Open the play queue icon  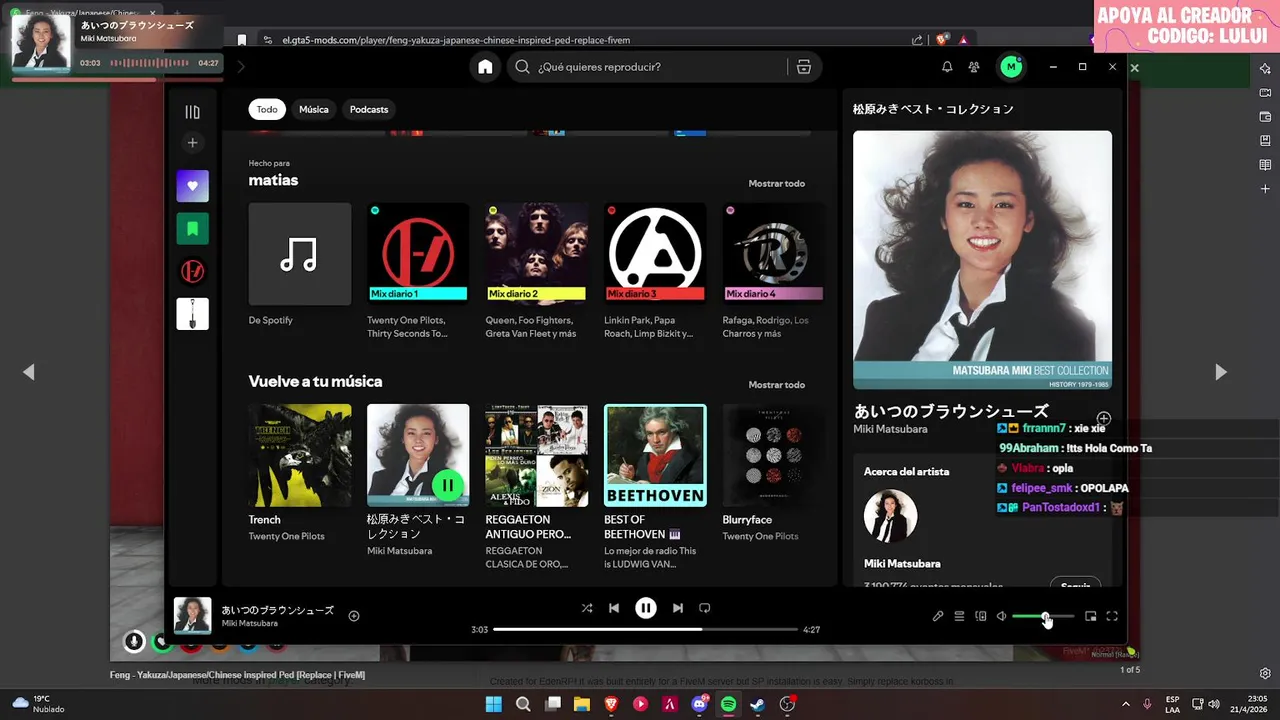coord(959,616)
